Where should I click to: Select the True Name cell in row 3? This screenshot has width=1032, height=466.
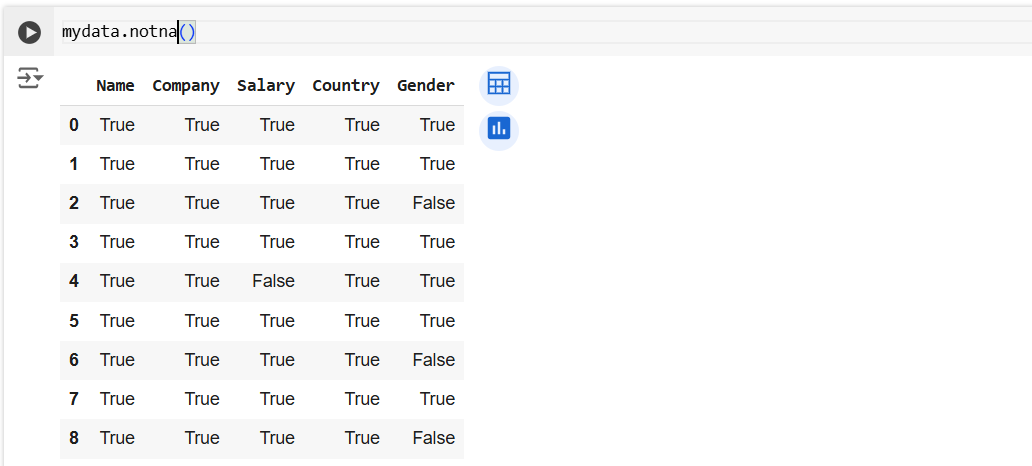(x=117, y=242)
